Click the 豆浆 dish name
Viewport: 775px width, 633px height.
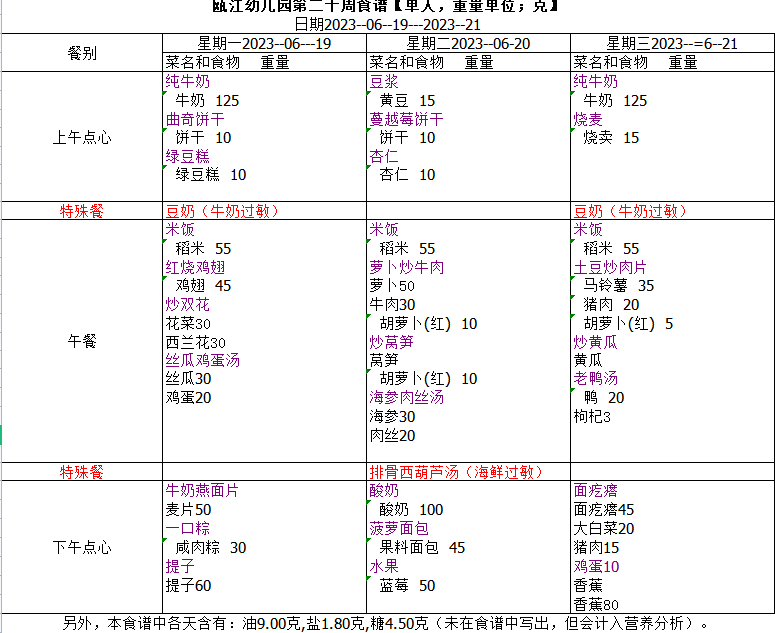coord(384,82)
